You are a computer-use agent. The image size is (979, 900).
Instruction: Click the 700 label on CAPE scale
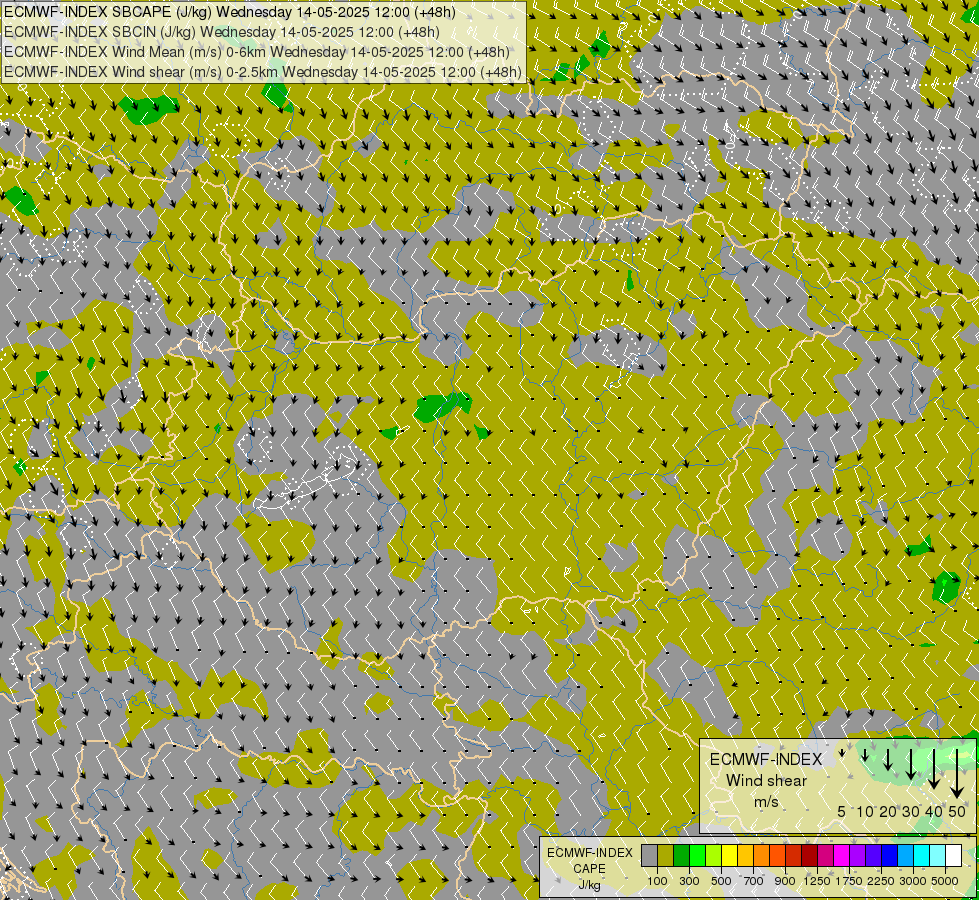[x=754, y=881]
